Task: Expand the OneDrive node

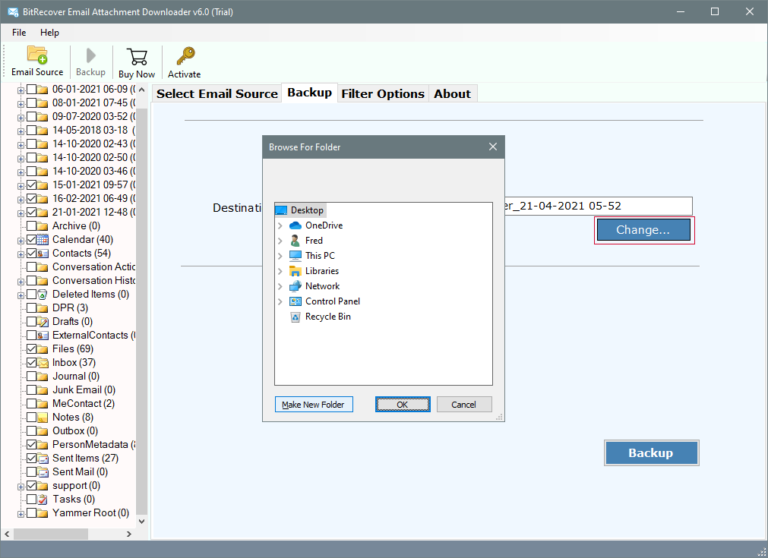Action: click(x=280, y=225)
